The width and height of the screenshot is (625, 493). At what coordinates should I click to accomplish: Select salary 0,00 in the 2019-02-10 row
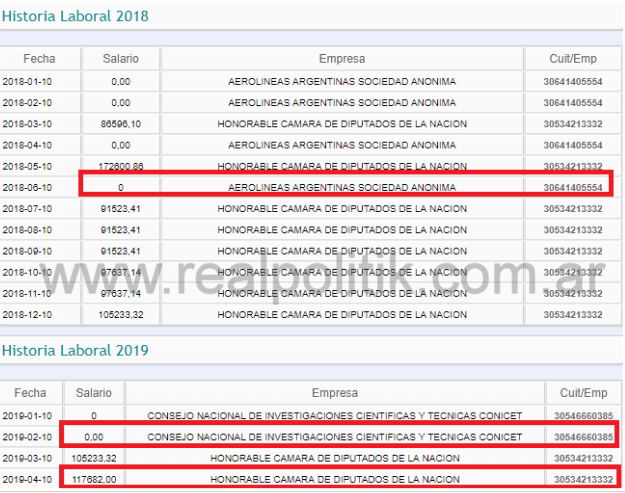(94, 437)
